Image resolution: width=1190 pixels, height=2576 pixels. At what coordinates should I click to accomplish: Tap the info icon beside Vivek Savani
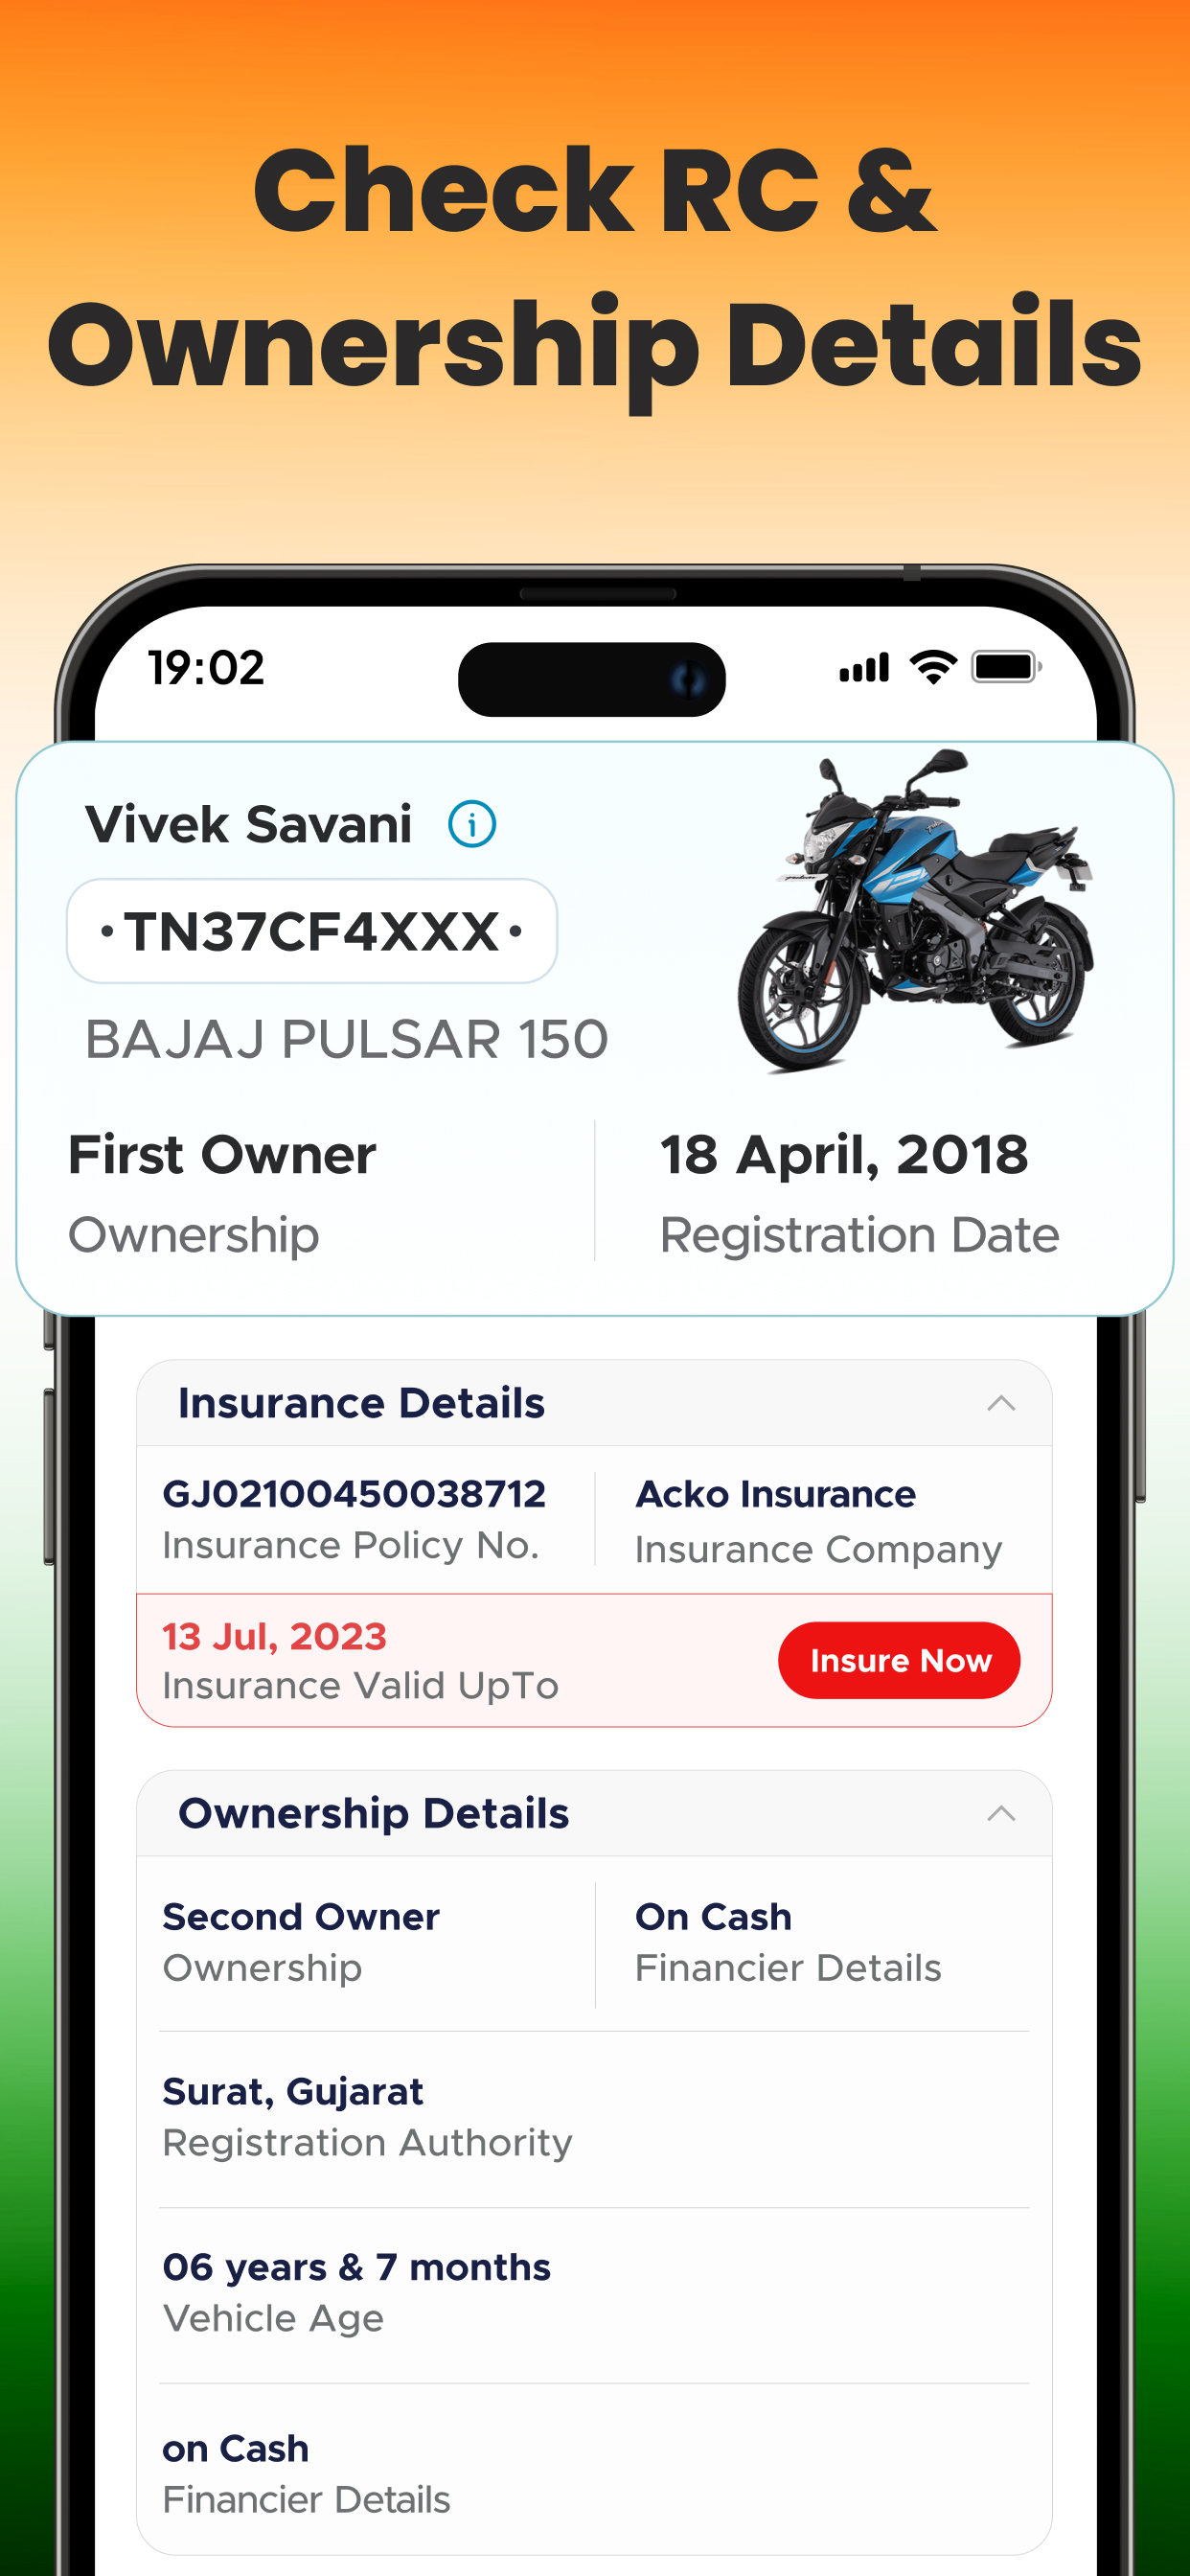point(472,824)
